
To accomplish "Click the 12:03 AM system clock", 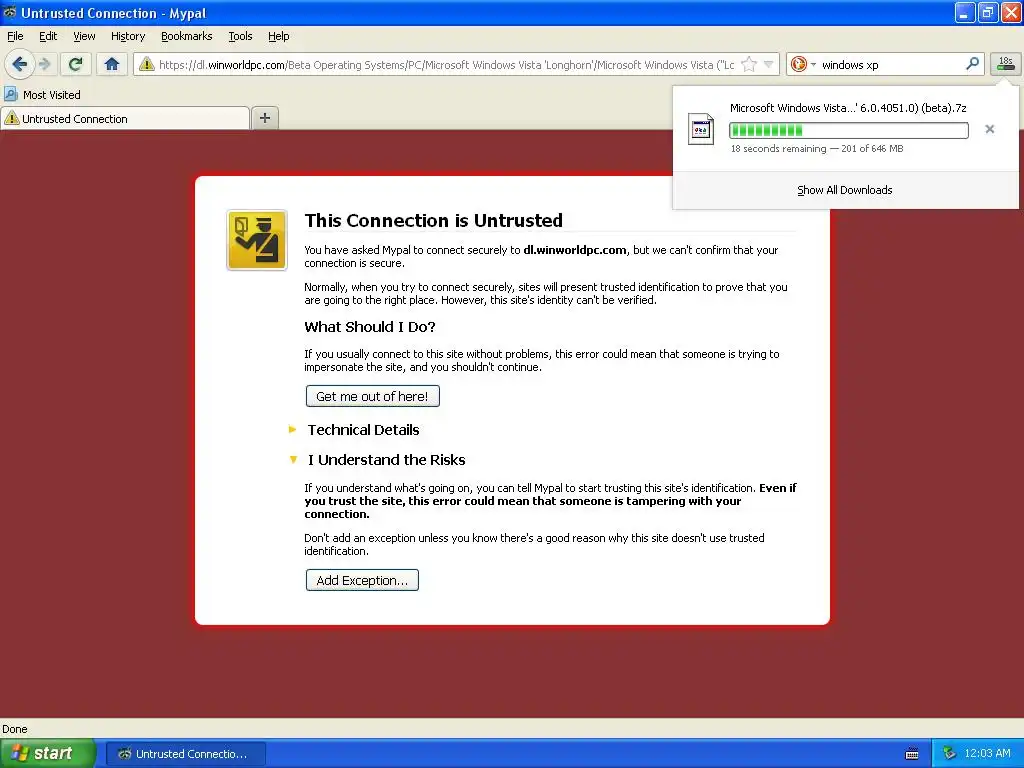I will point(987,753).
